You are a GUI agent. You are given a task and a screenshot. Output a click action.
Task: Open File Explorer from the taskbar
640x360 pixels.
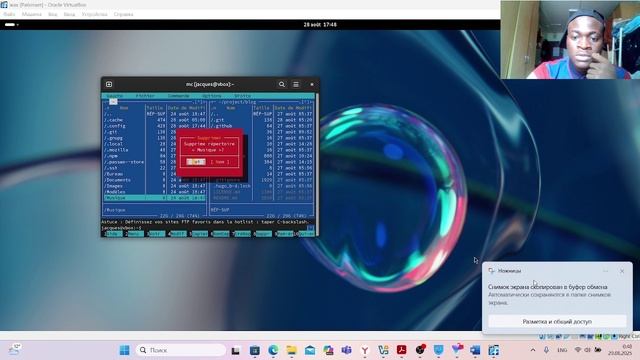pos(291,350)
